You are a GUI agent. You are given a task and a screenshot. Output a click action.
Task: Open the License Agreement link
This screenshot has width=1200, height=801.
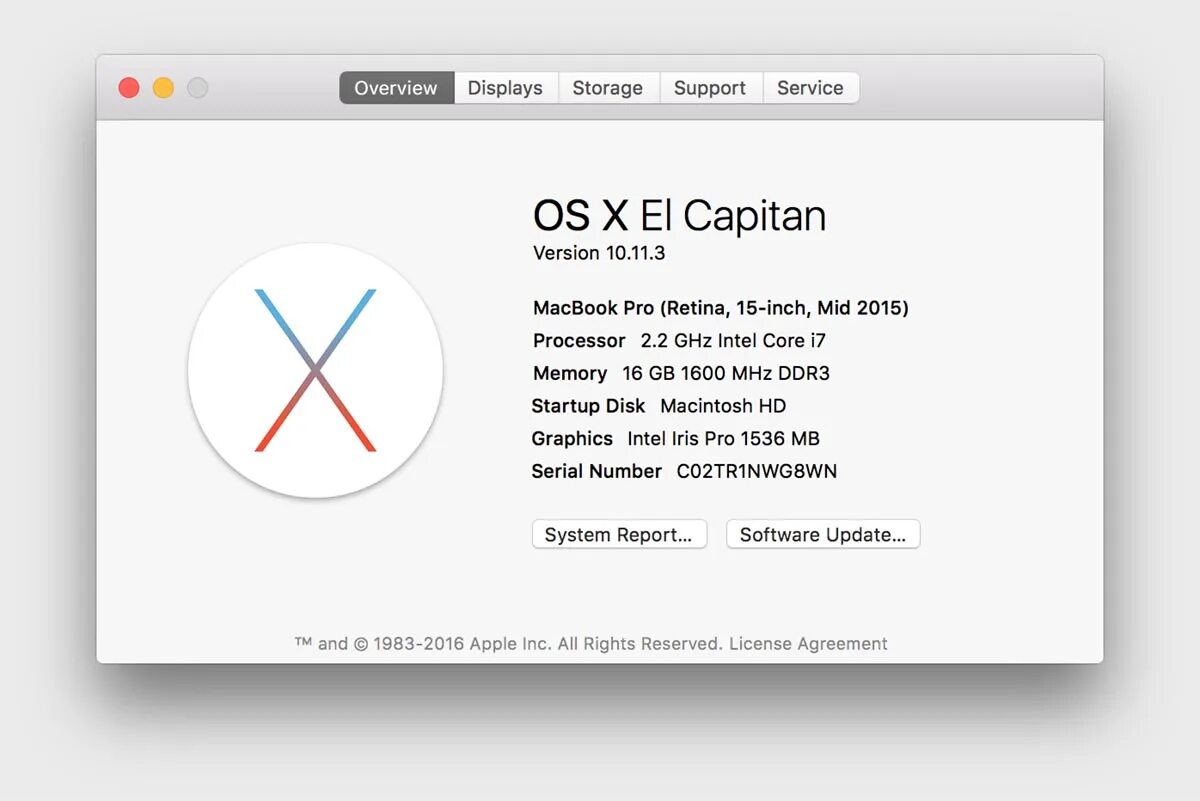pos(808,644)
